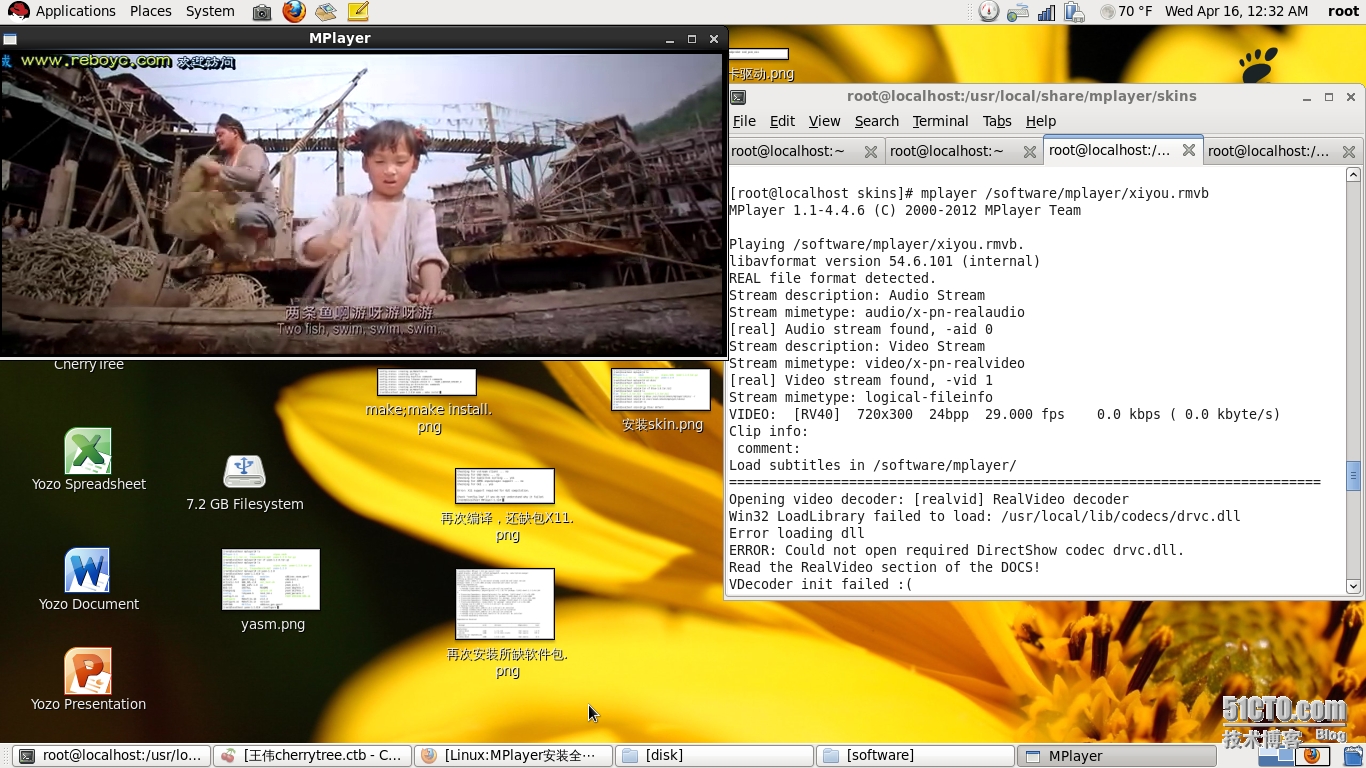The width and height of the screenshot is (1366, 768).
Task: Launch the screenshot camera tool in panel
Action: [262, 12]
